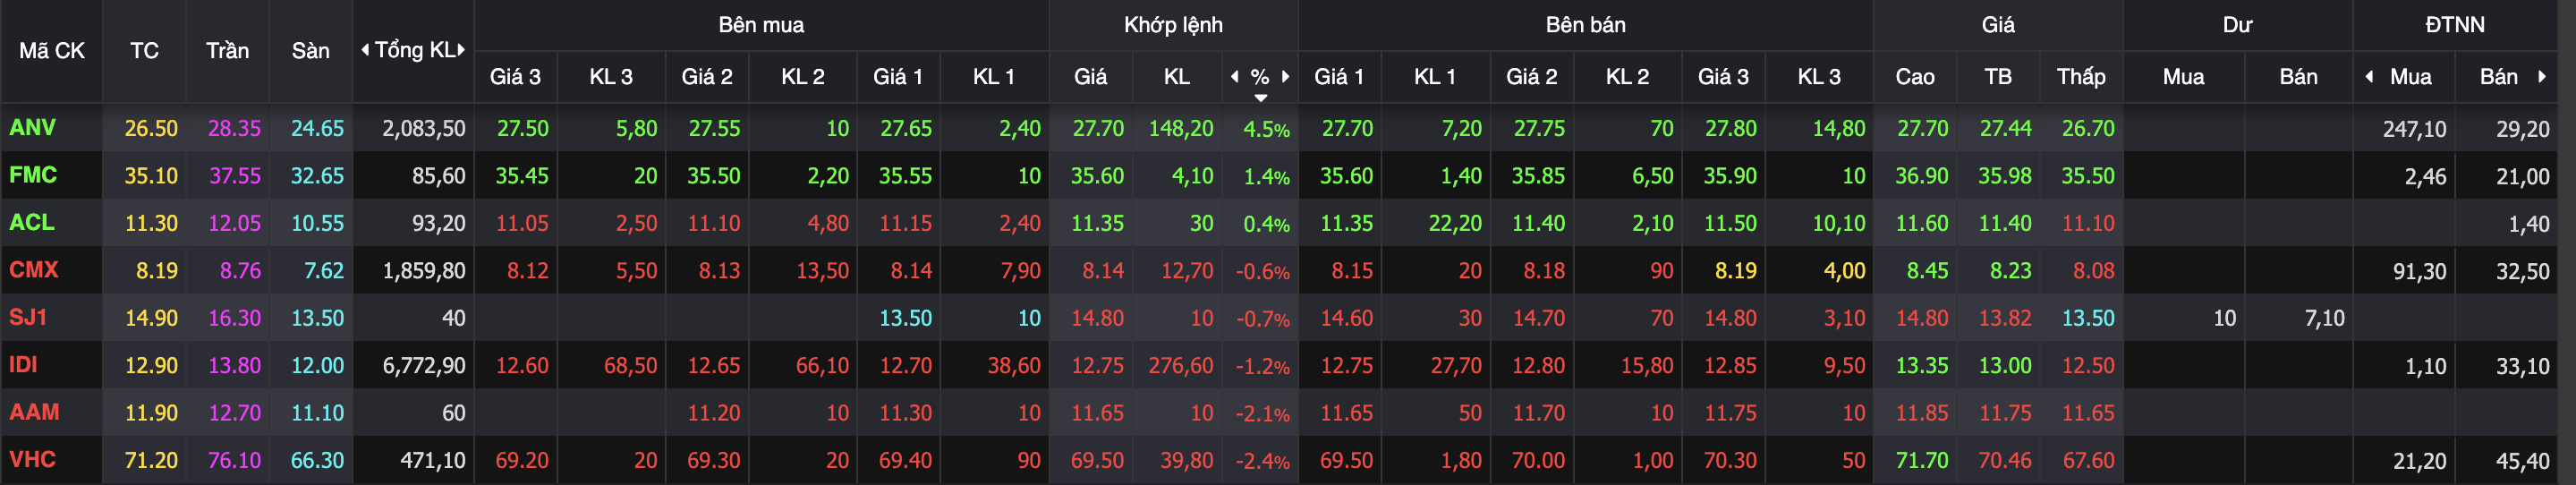Click left arrow beside Tổng KL header
This screenshot has height=485, width=2576.
[x=365, y=50]
